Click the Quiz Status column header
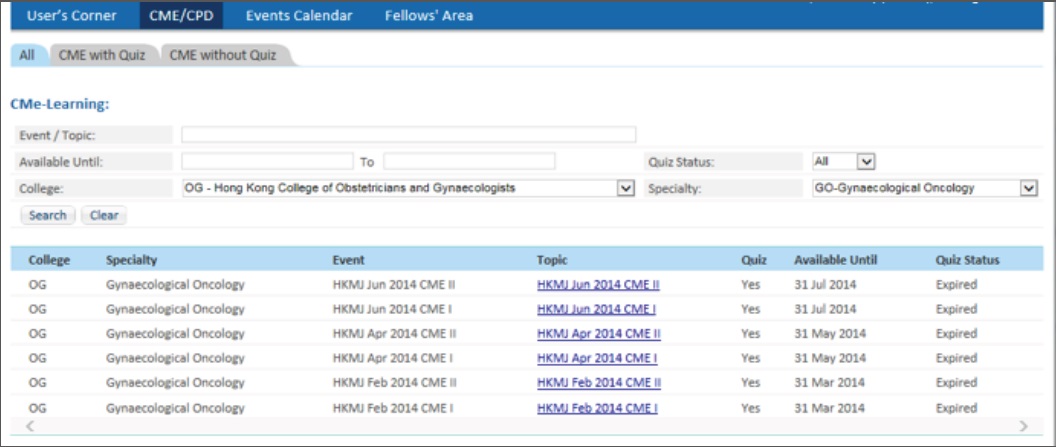The image size is (1056, 447). pos(968,260)
